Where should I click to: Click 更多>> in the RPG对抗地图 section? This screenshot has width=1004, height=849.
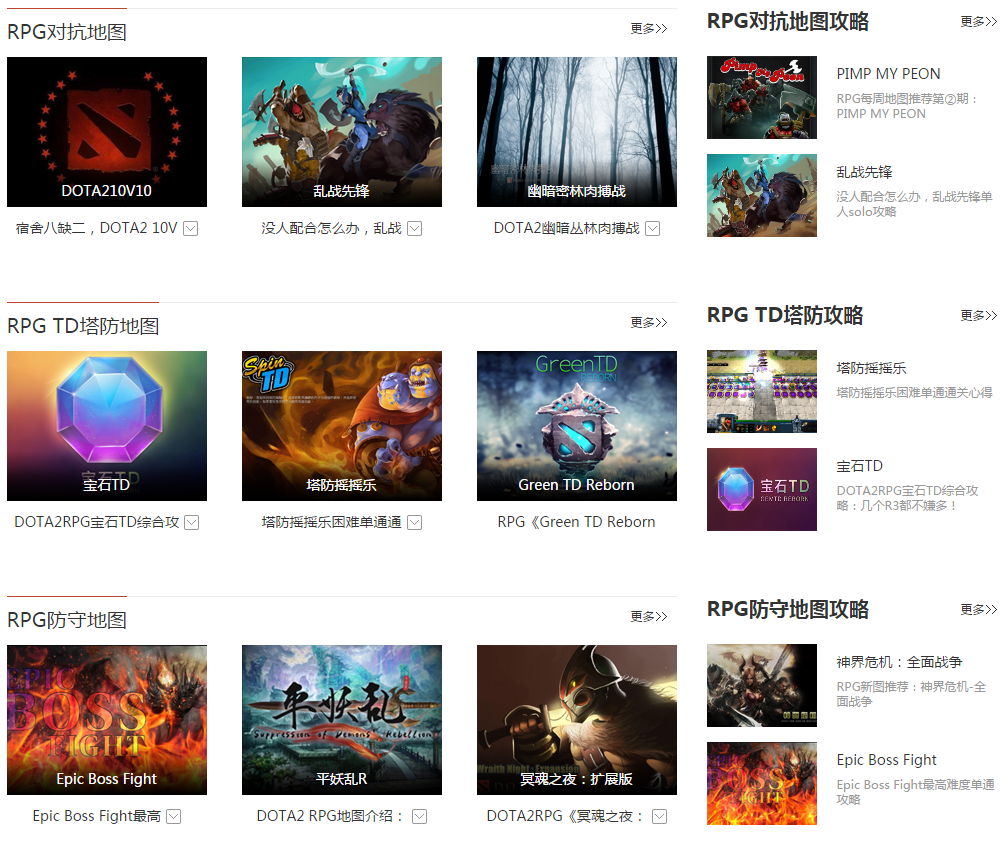click(649, 29)
